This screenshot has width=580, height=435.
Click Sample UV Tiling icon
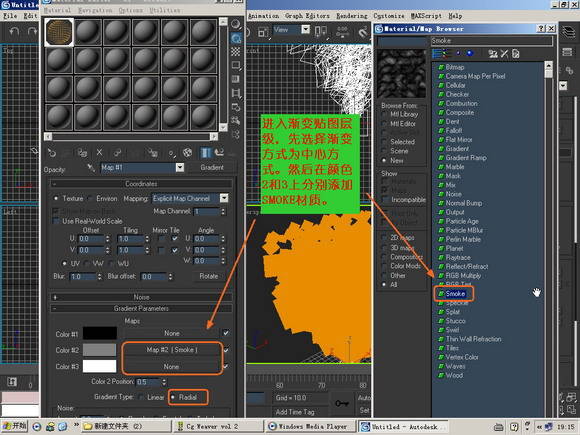(236, 65)
